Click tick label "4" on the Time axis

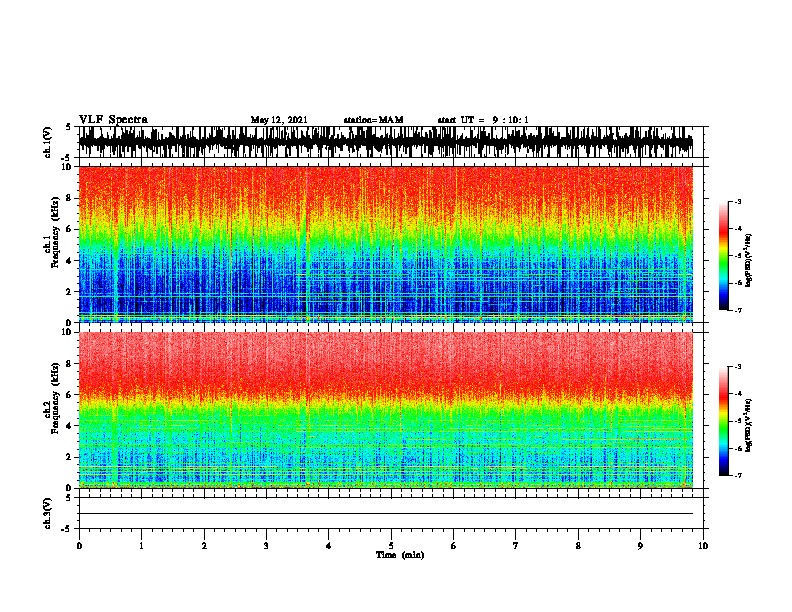(x=328, y=546)
